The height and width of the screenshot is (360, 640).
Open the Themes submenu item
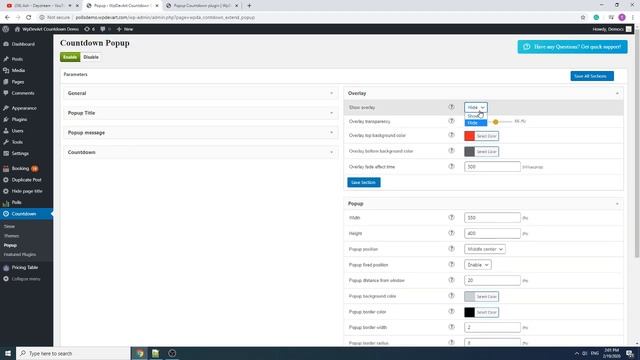point(11,236)
